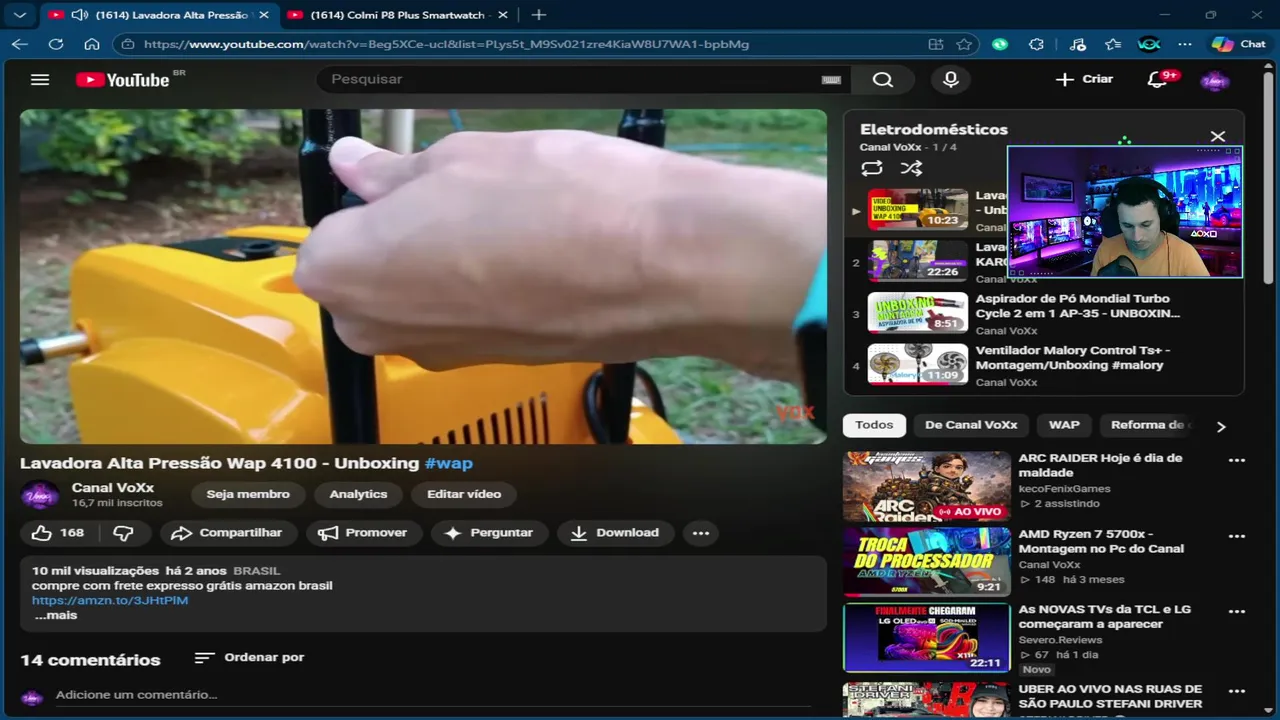
Task: Share video with Compartilhar
Action: click(229, 533)
